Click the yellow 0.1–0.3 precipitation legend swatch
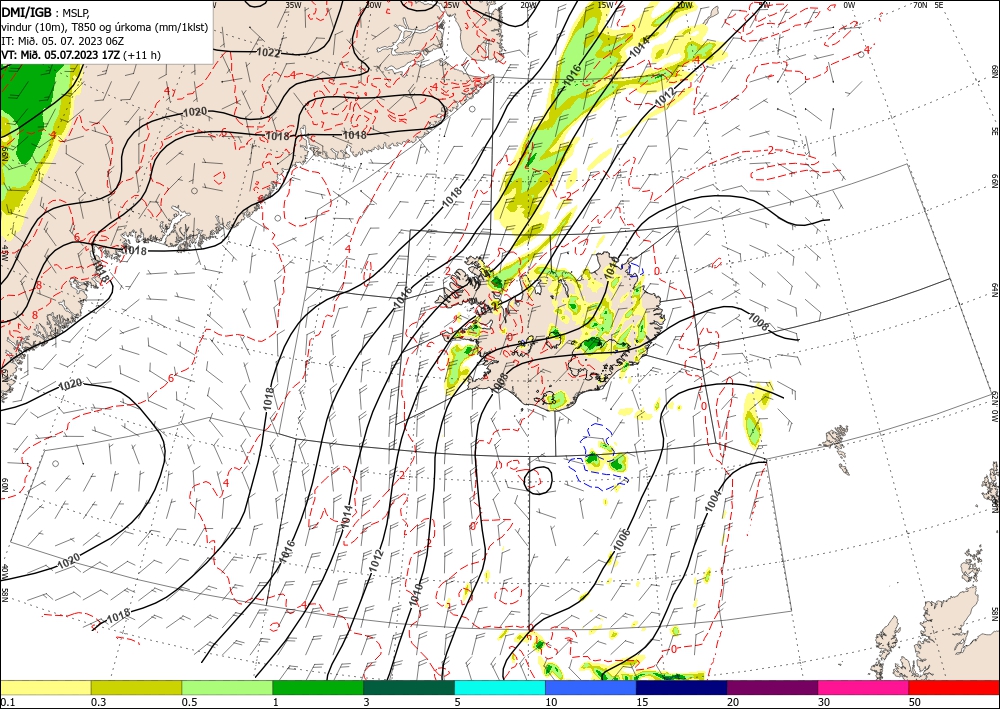 click(45, 687)
